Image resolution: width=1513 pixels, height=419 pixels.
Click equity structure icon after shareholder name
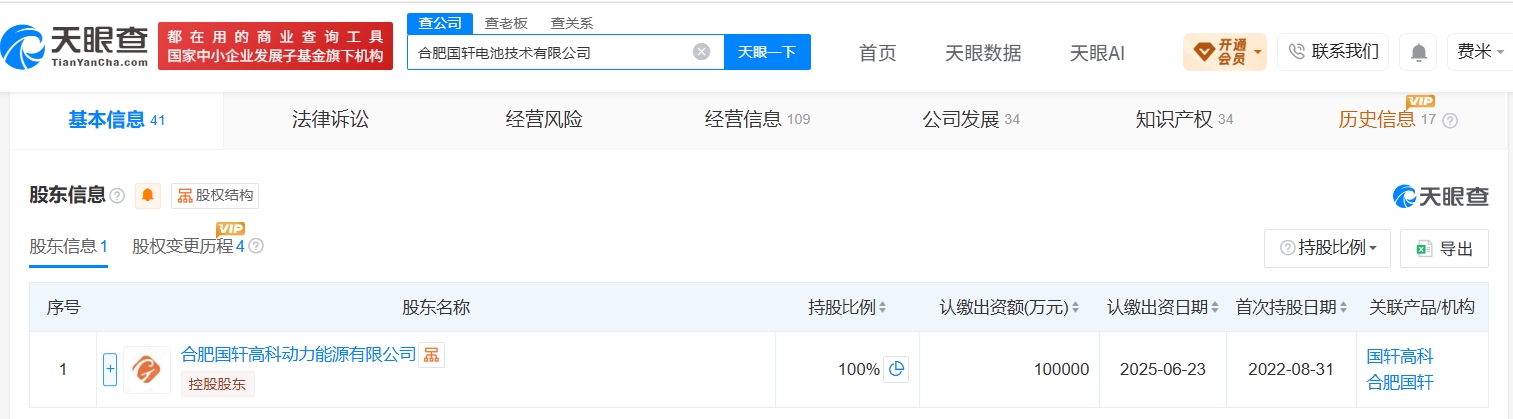pos(431,354)
